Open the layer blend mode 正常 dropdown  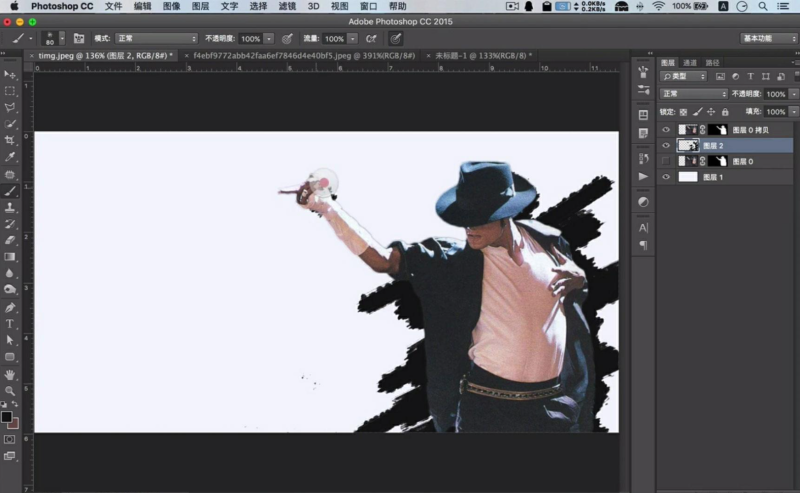coord(693,94)
